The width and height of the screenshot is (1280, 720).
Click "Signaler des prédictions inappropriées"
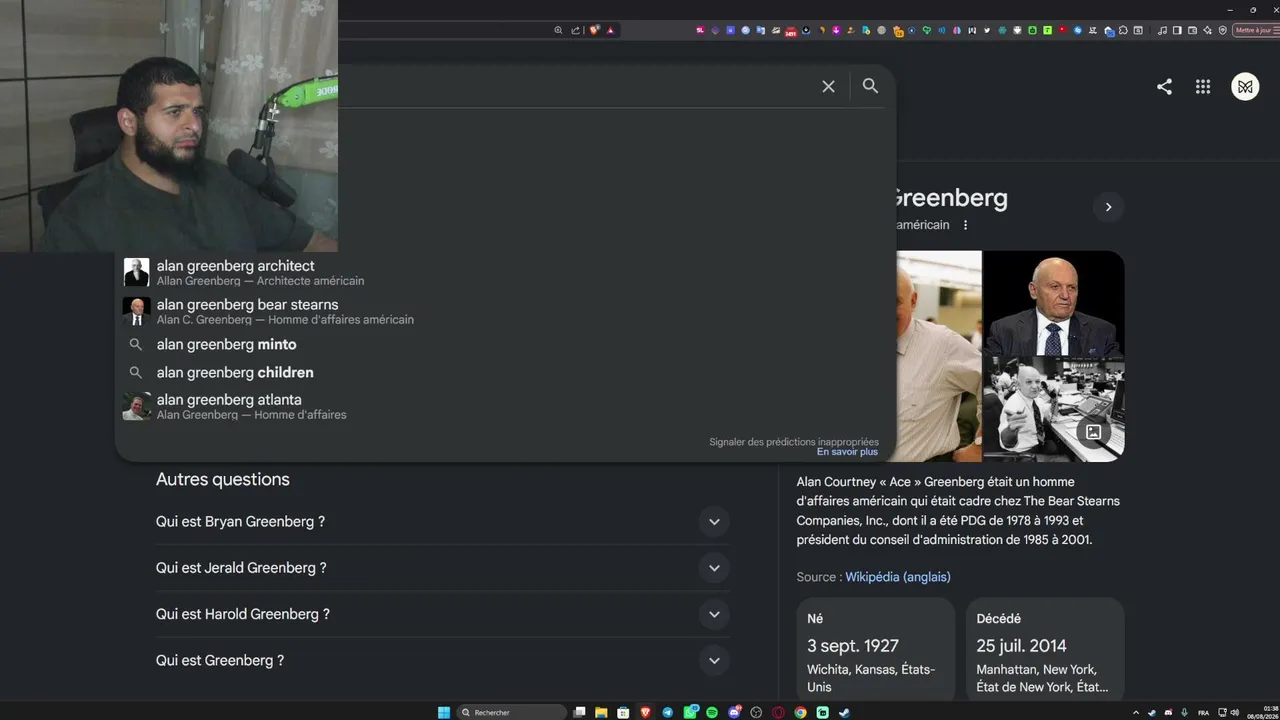[x=794, y=442]
